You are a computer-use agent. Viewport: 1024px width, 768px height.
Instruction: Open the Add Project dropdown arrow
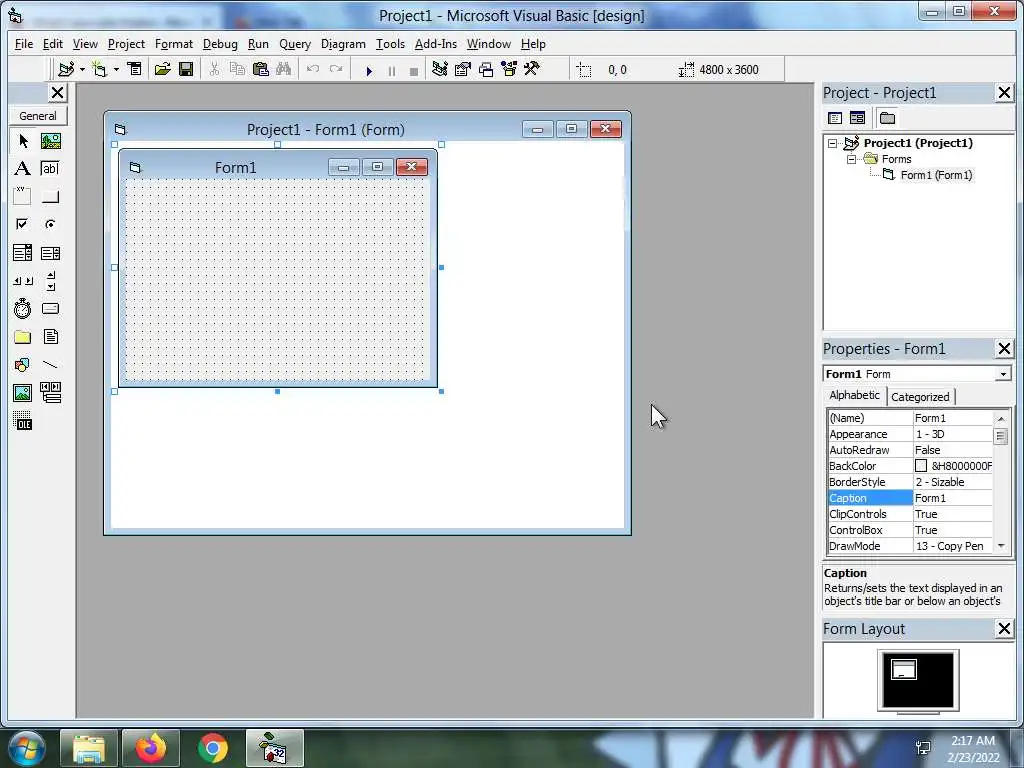point(82,69)
